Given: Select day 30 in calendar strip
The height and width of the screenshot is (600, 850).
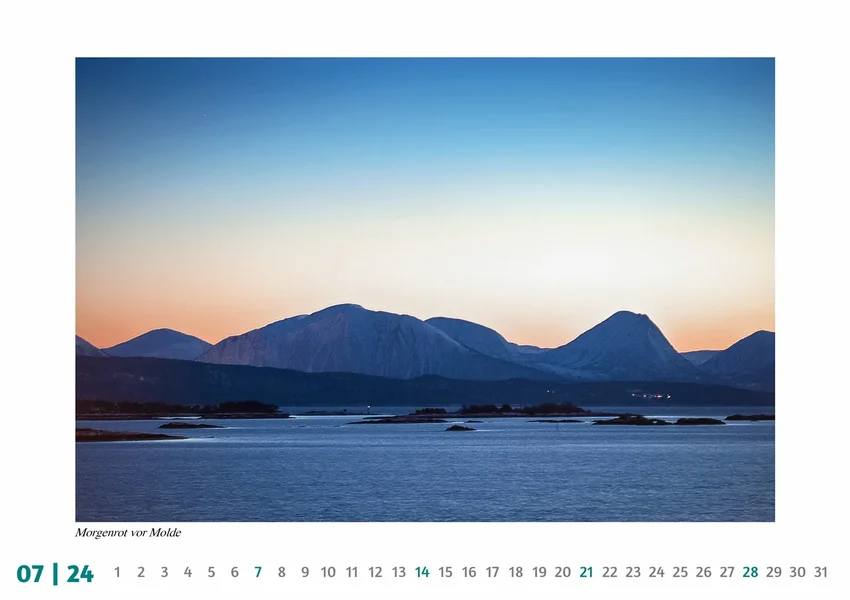Looking at the screenshot, I should (x=797, y=572).
